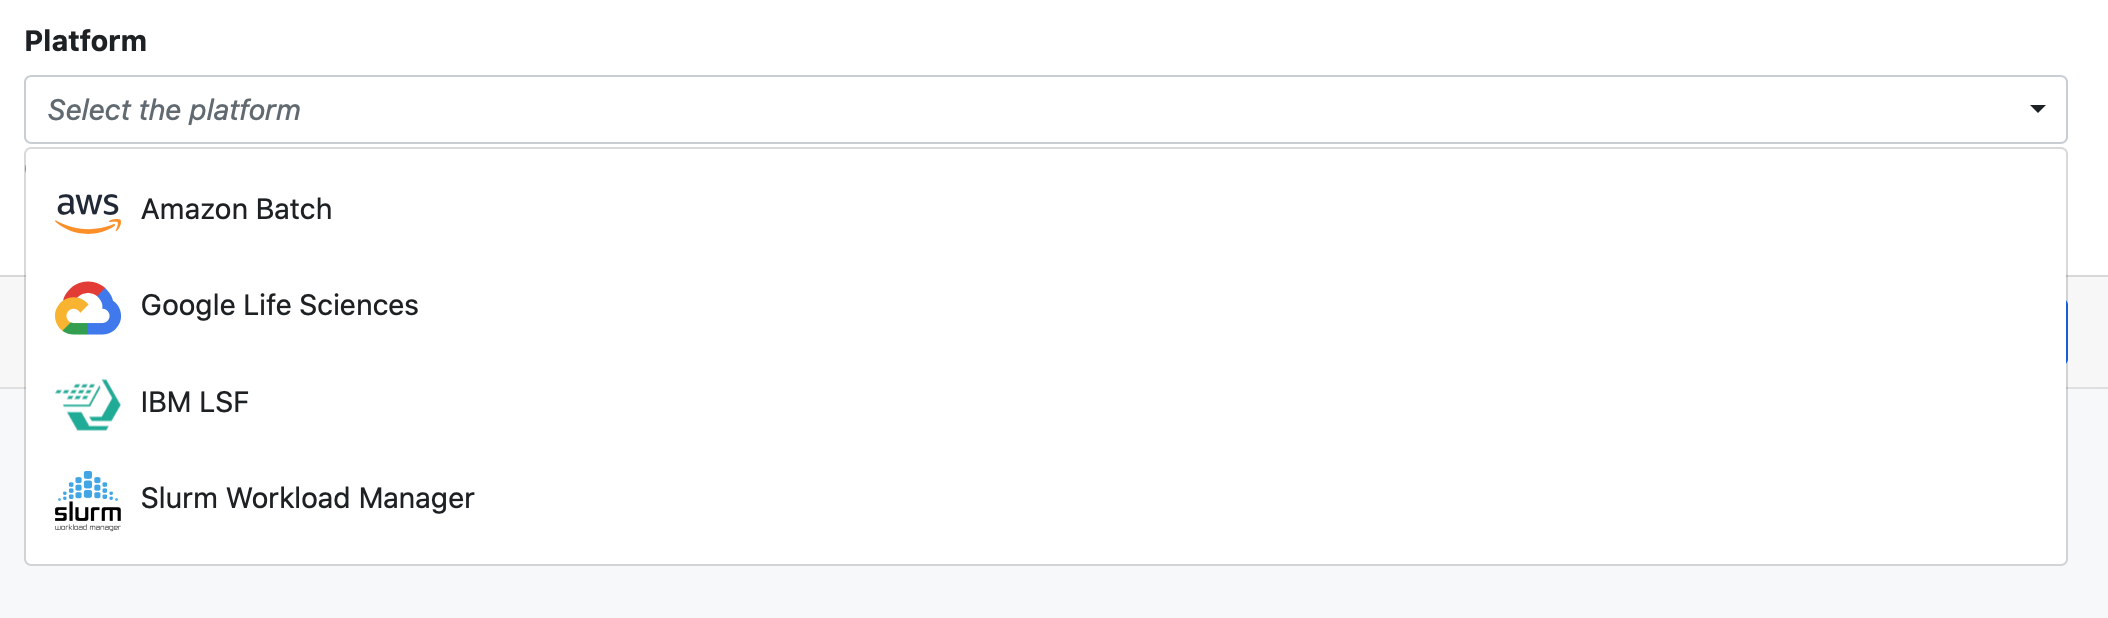Click blank space right of Amazon Batch
This screenshot has width=2108, height=618.
[x=1200, y=209]
